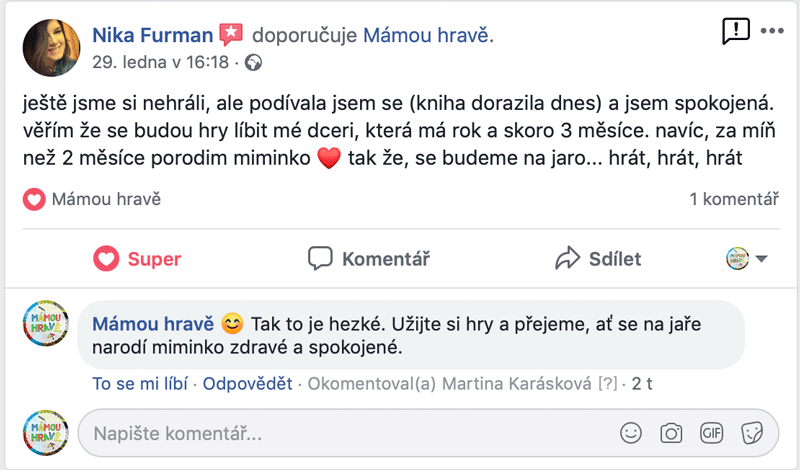Expand the 'commenting as' page selector dropdown

[746, 259]
